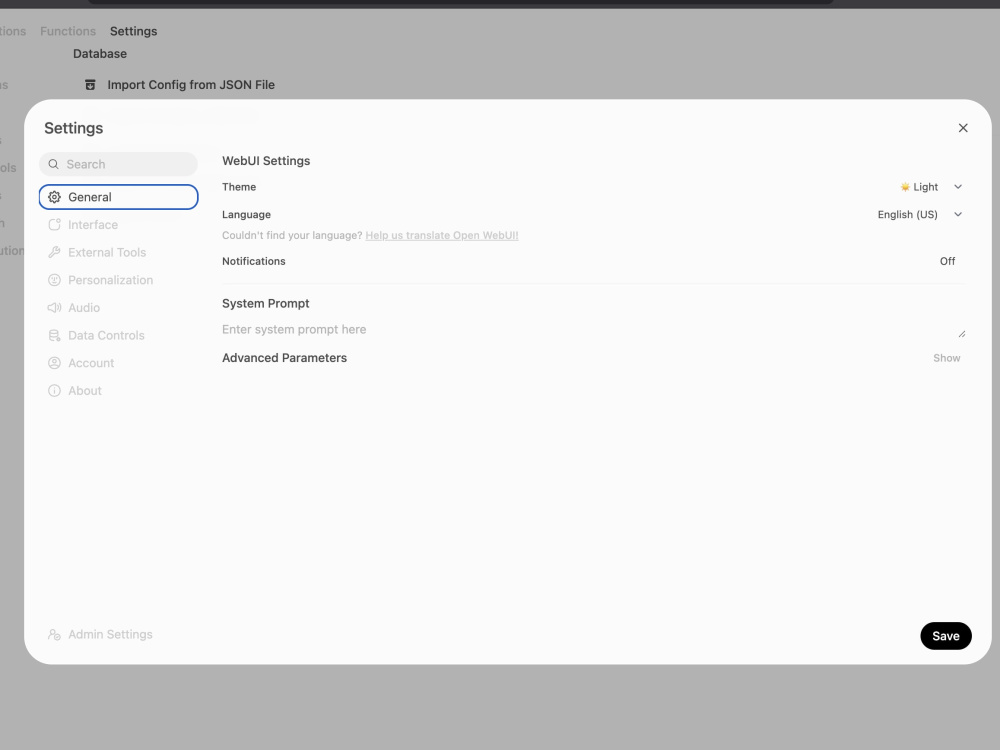Click Import Config from JSON File in background

[180, 85]
